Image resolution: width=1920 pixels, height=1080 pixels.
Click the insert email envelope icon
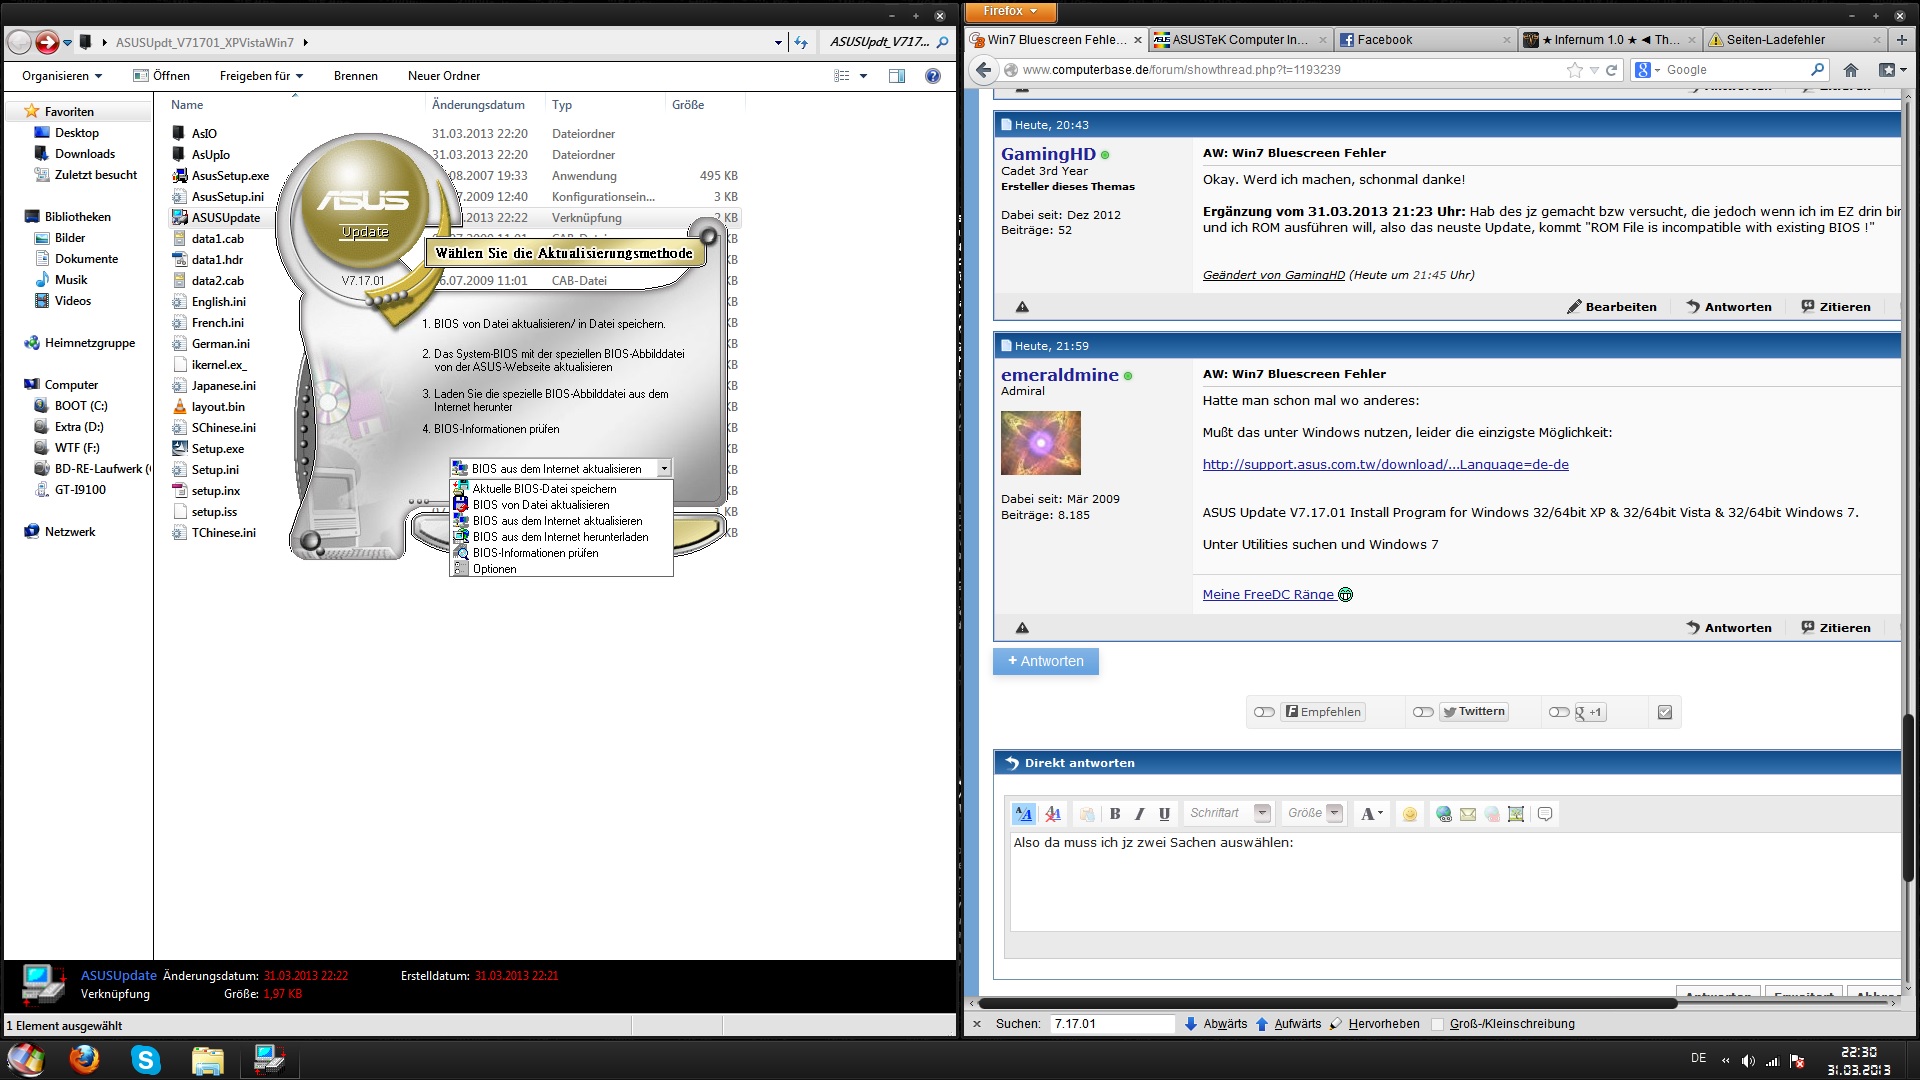1468,814
